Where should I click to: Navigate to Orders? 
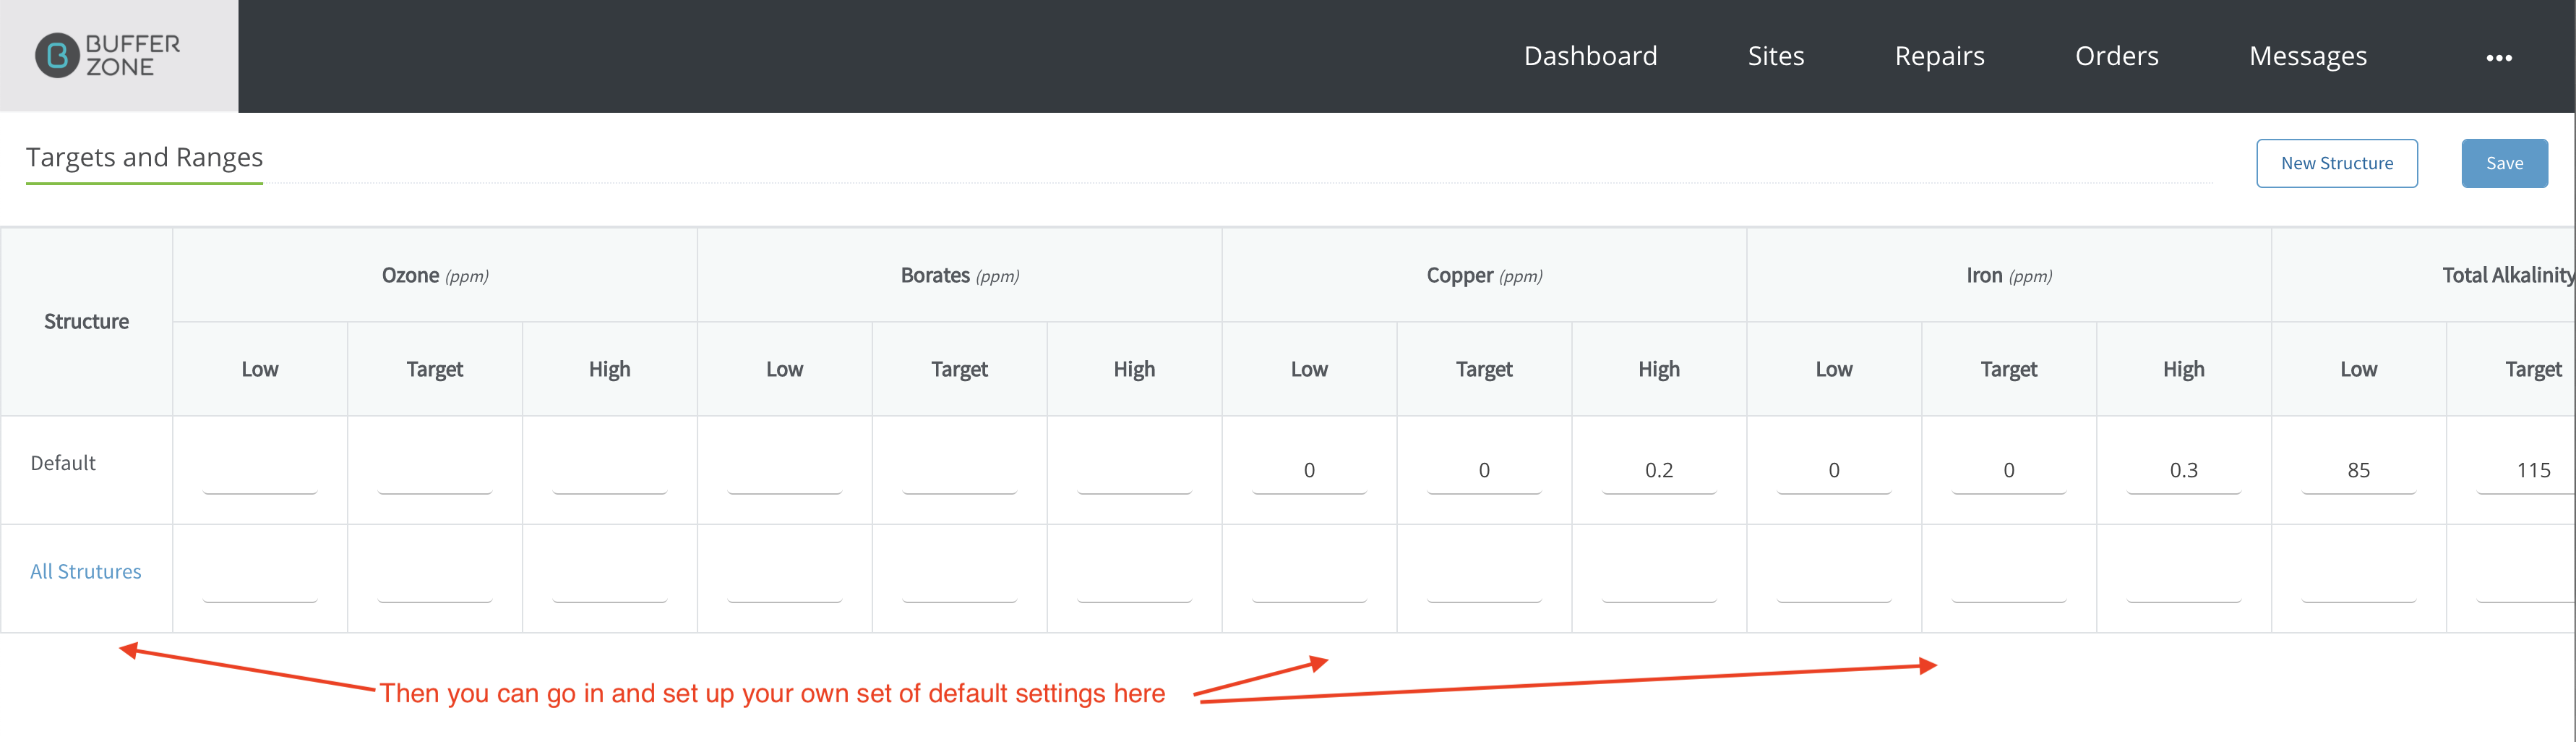[2116, 56]
